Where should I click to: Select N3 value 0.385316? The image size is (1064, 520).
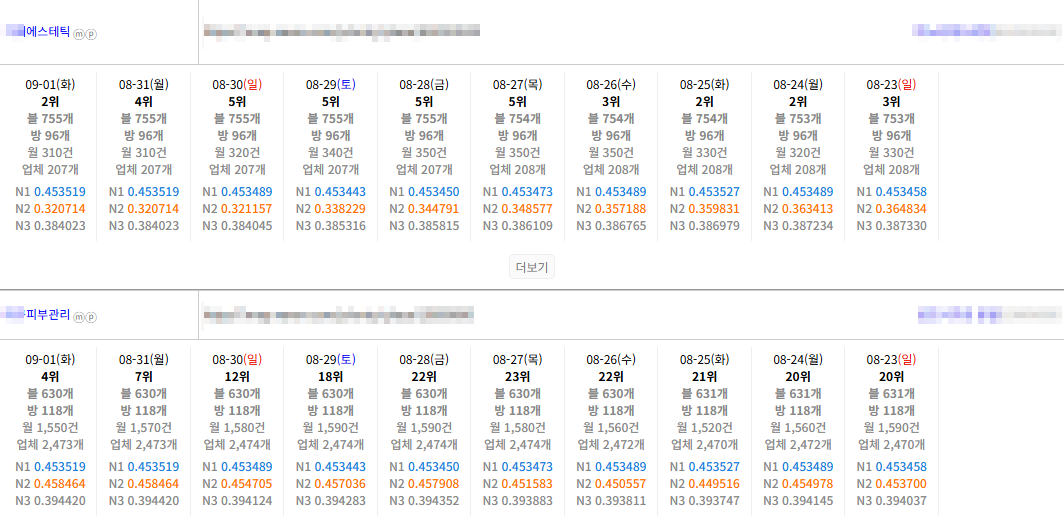[341, 225]
